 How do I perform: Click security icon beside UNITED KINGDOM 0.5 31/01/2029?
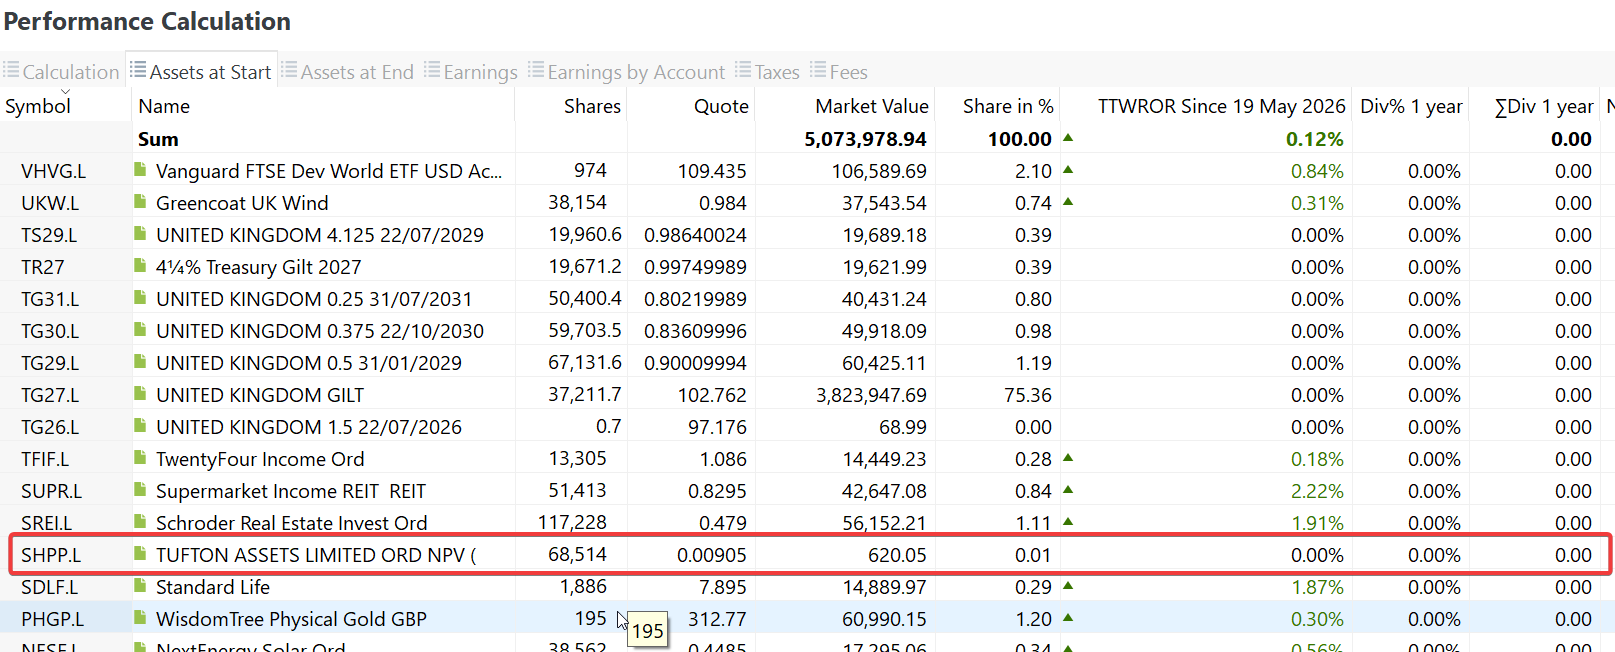[x=141, y=362]
